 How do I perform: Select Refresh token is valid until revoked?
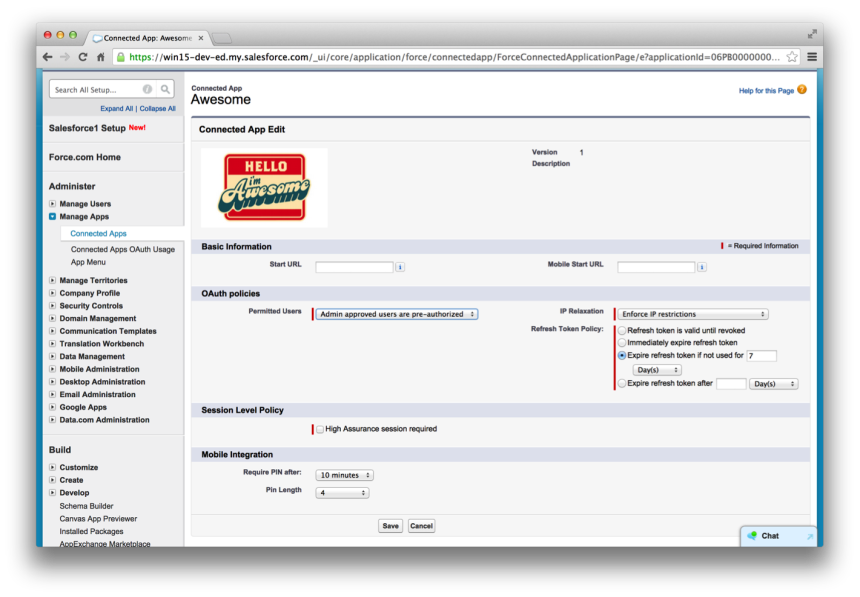point(622,330)
